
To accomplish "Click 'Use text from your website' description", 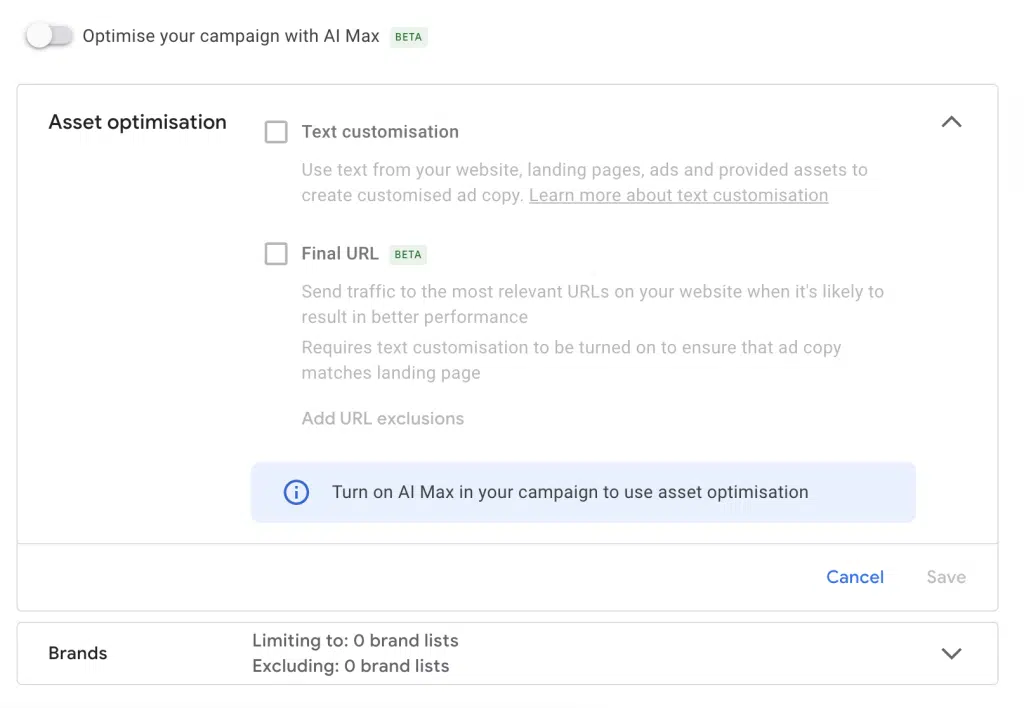I will (584, 182).
